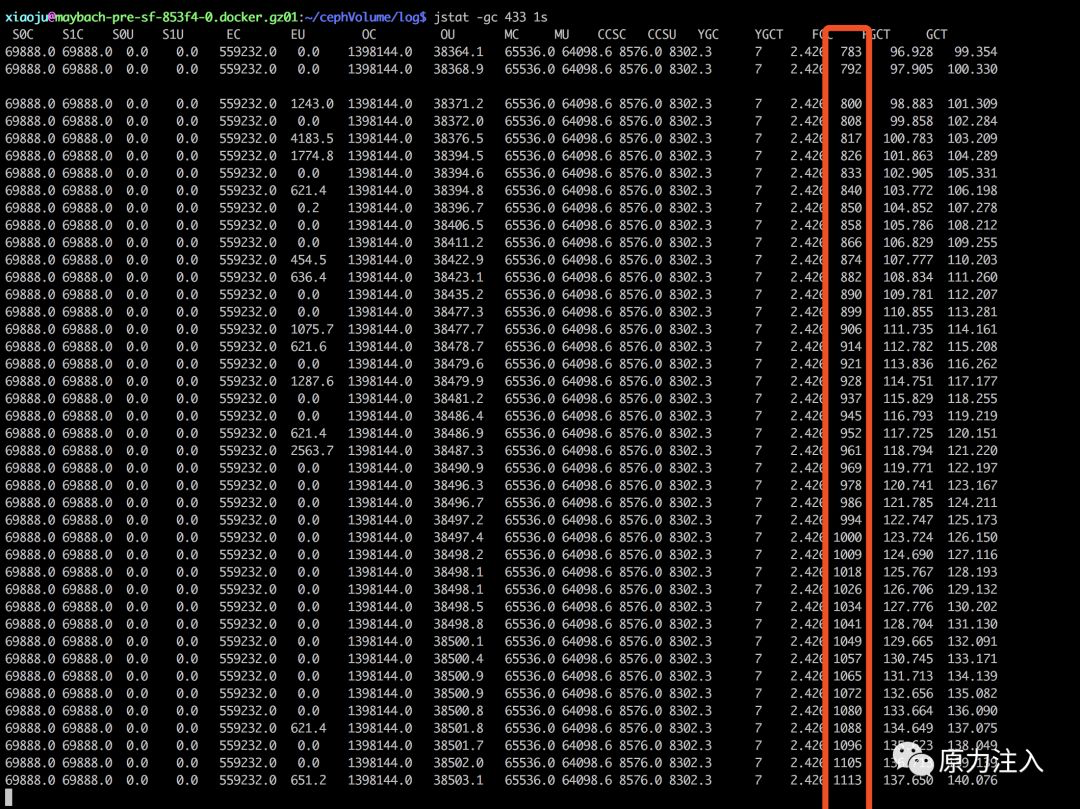Viewport: 1080px width, 809px height.
Task: Click the last FGC value 1113
Action: 847,780
